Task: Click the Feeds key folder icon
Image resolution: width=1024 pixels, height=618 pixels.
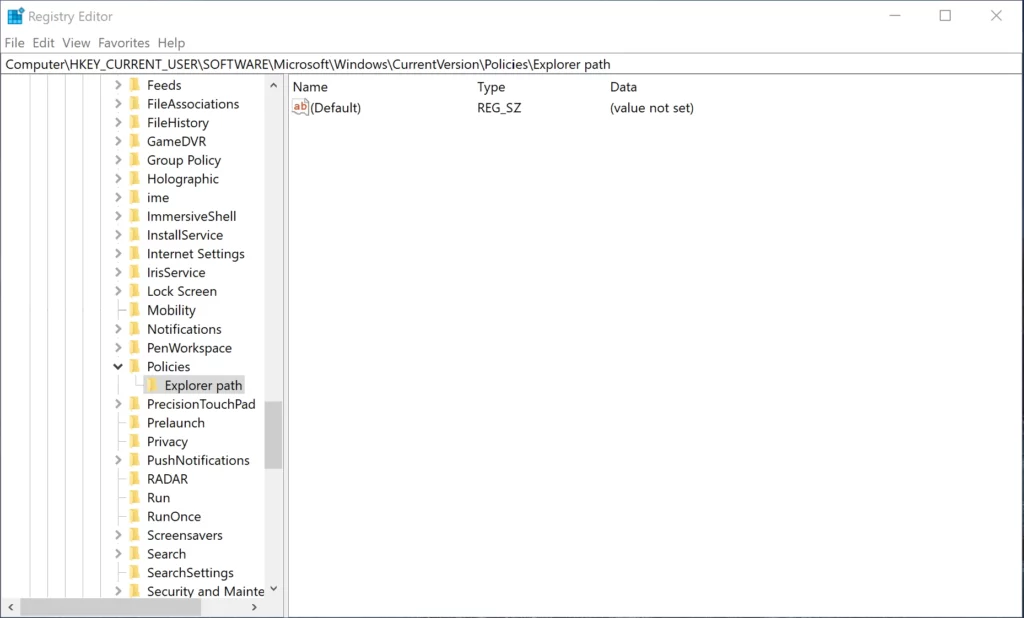Action: 136,84
